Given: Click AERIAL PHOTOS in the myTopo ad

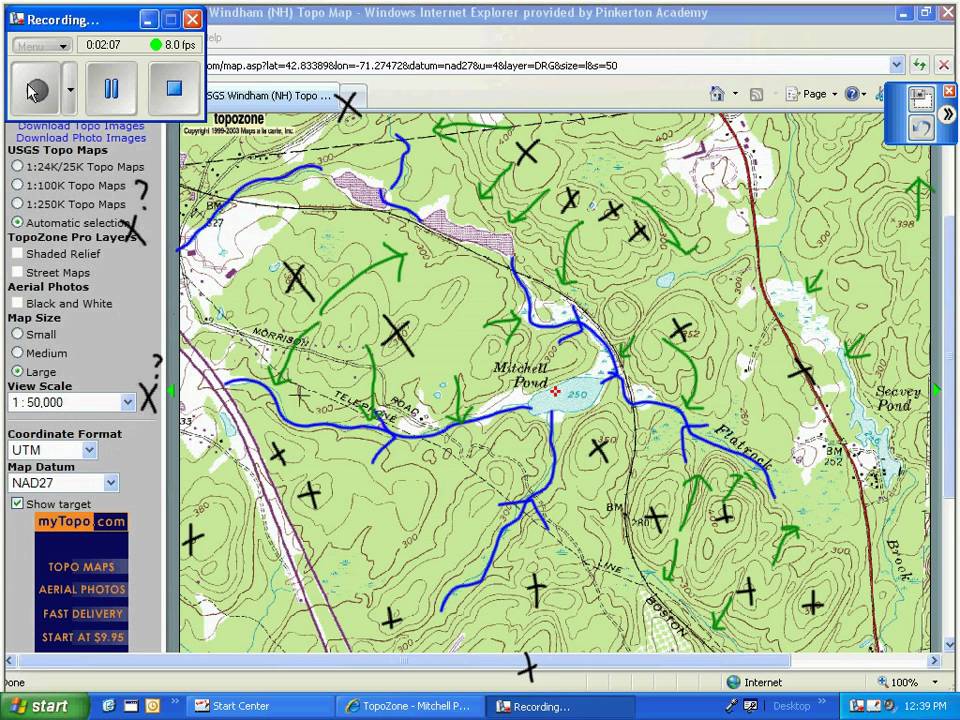Looking at the screenshot, I should tap(82, 590).
